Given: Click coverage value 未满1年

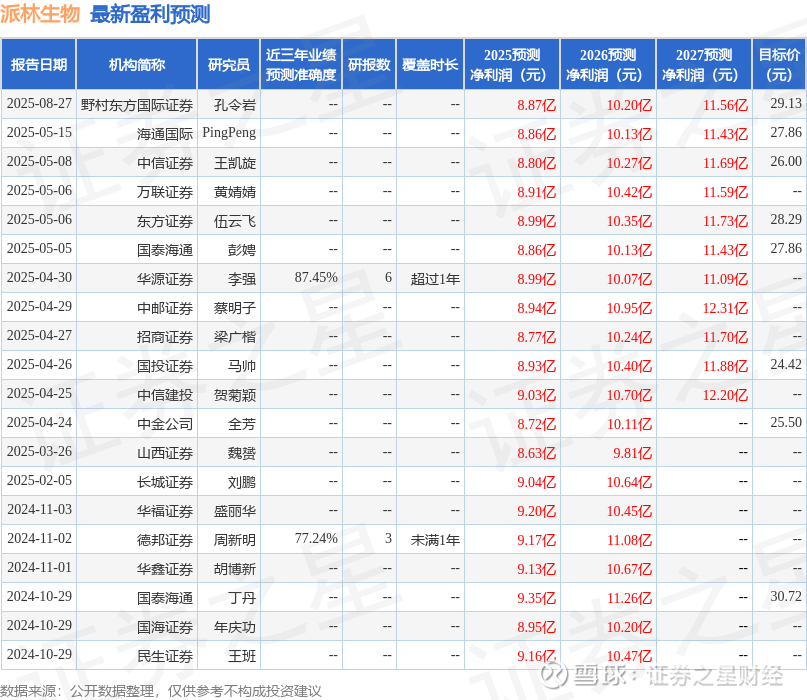Looking at the screenshot, I should pyautogui.click(x=435, y=540).
